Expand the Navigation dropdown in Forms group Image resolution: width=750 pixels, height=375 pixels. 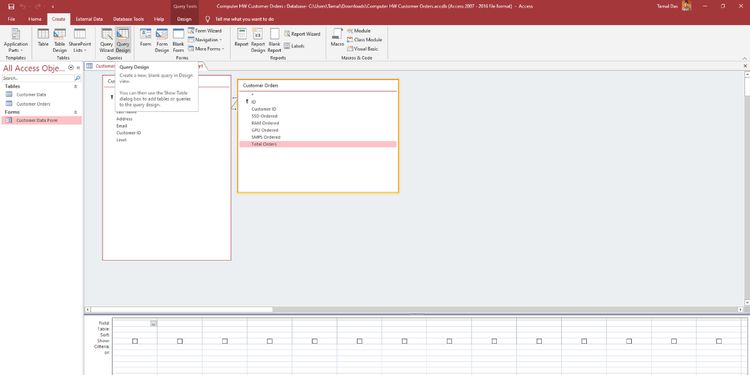[x=205, y=40]
